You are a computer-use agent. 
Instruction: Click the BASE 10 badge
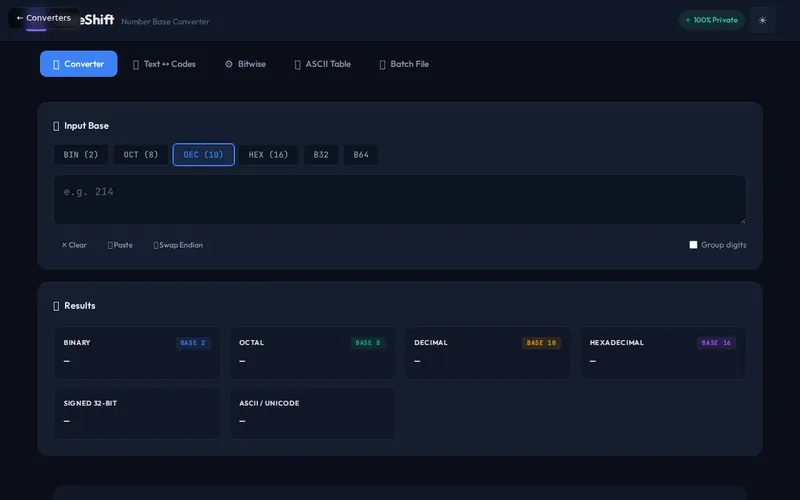click(541, 343)
